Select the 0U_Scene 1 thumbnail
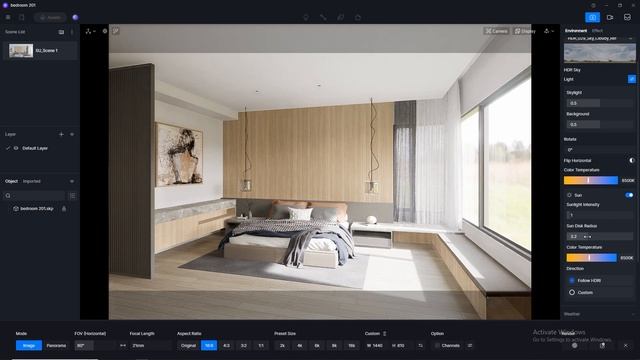 (x=21, y=51)
